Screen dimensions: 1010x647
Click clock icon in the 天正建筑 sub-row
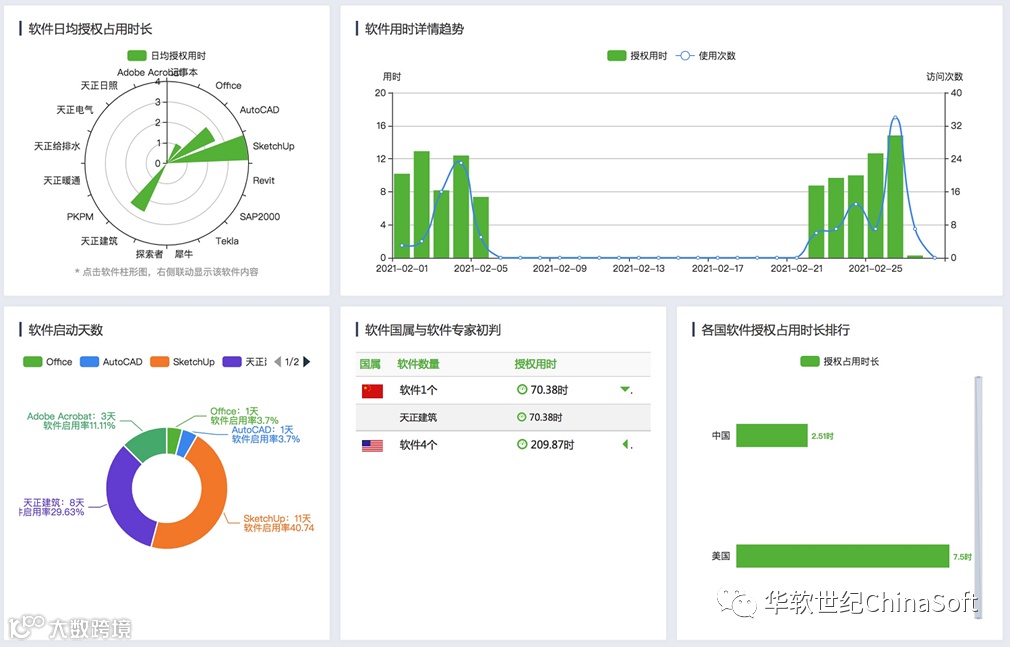[522, 417]
